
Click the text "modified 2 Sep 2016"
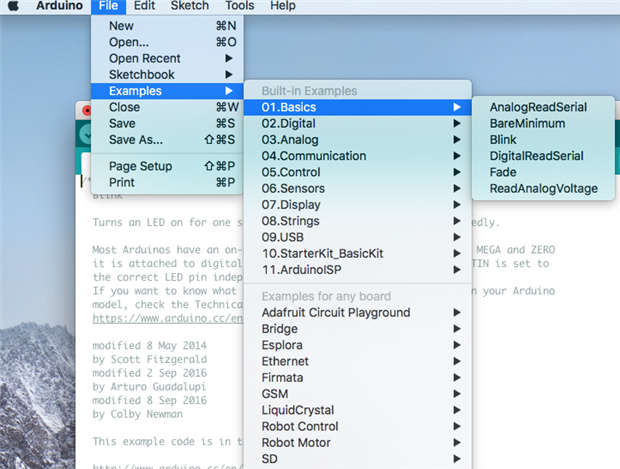coord(149,373)
